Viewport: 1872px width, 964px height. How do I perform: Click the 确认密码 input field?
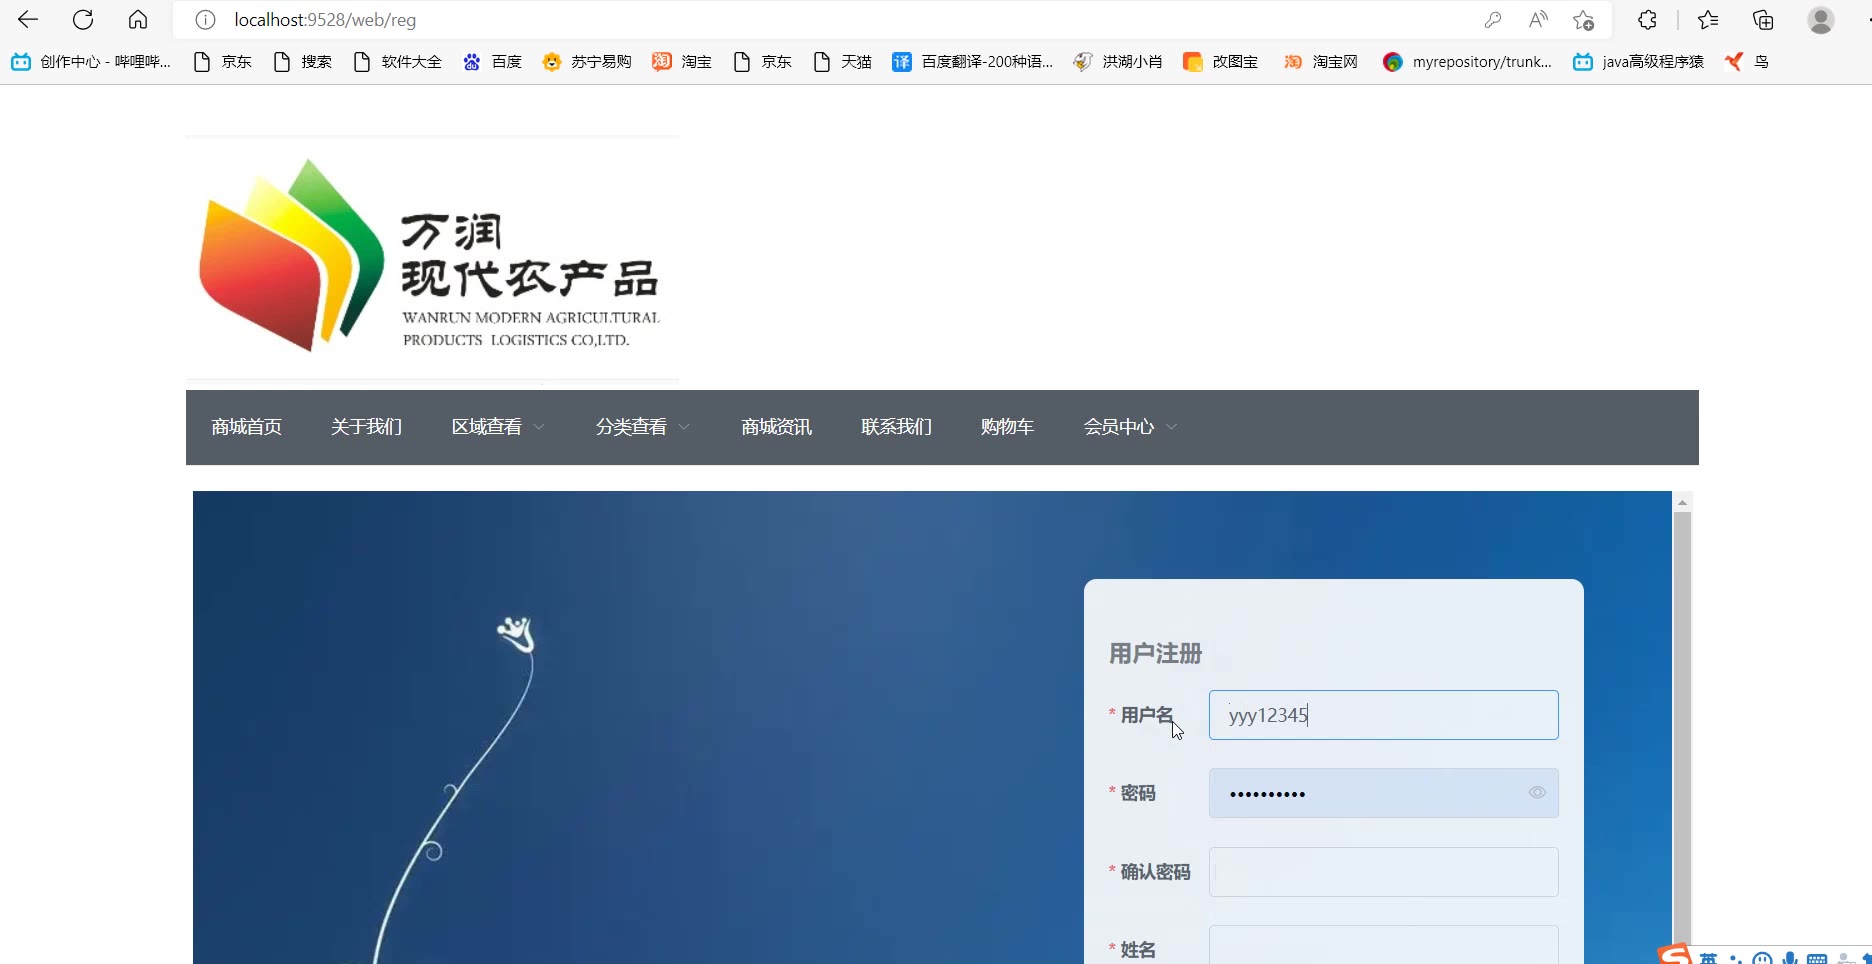pos(1383,872)
